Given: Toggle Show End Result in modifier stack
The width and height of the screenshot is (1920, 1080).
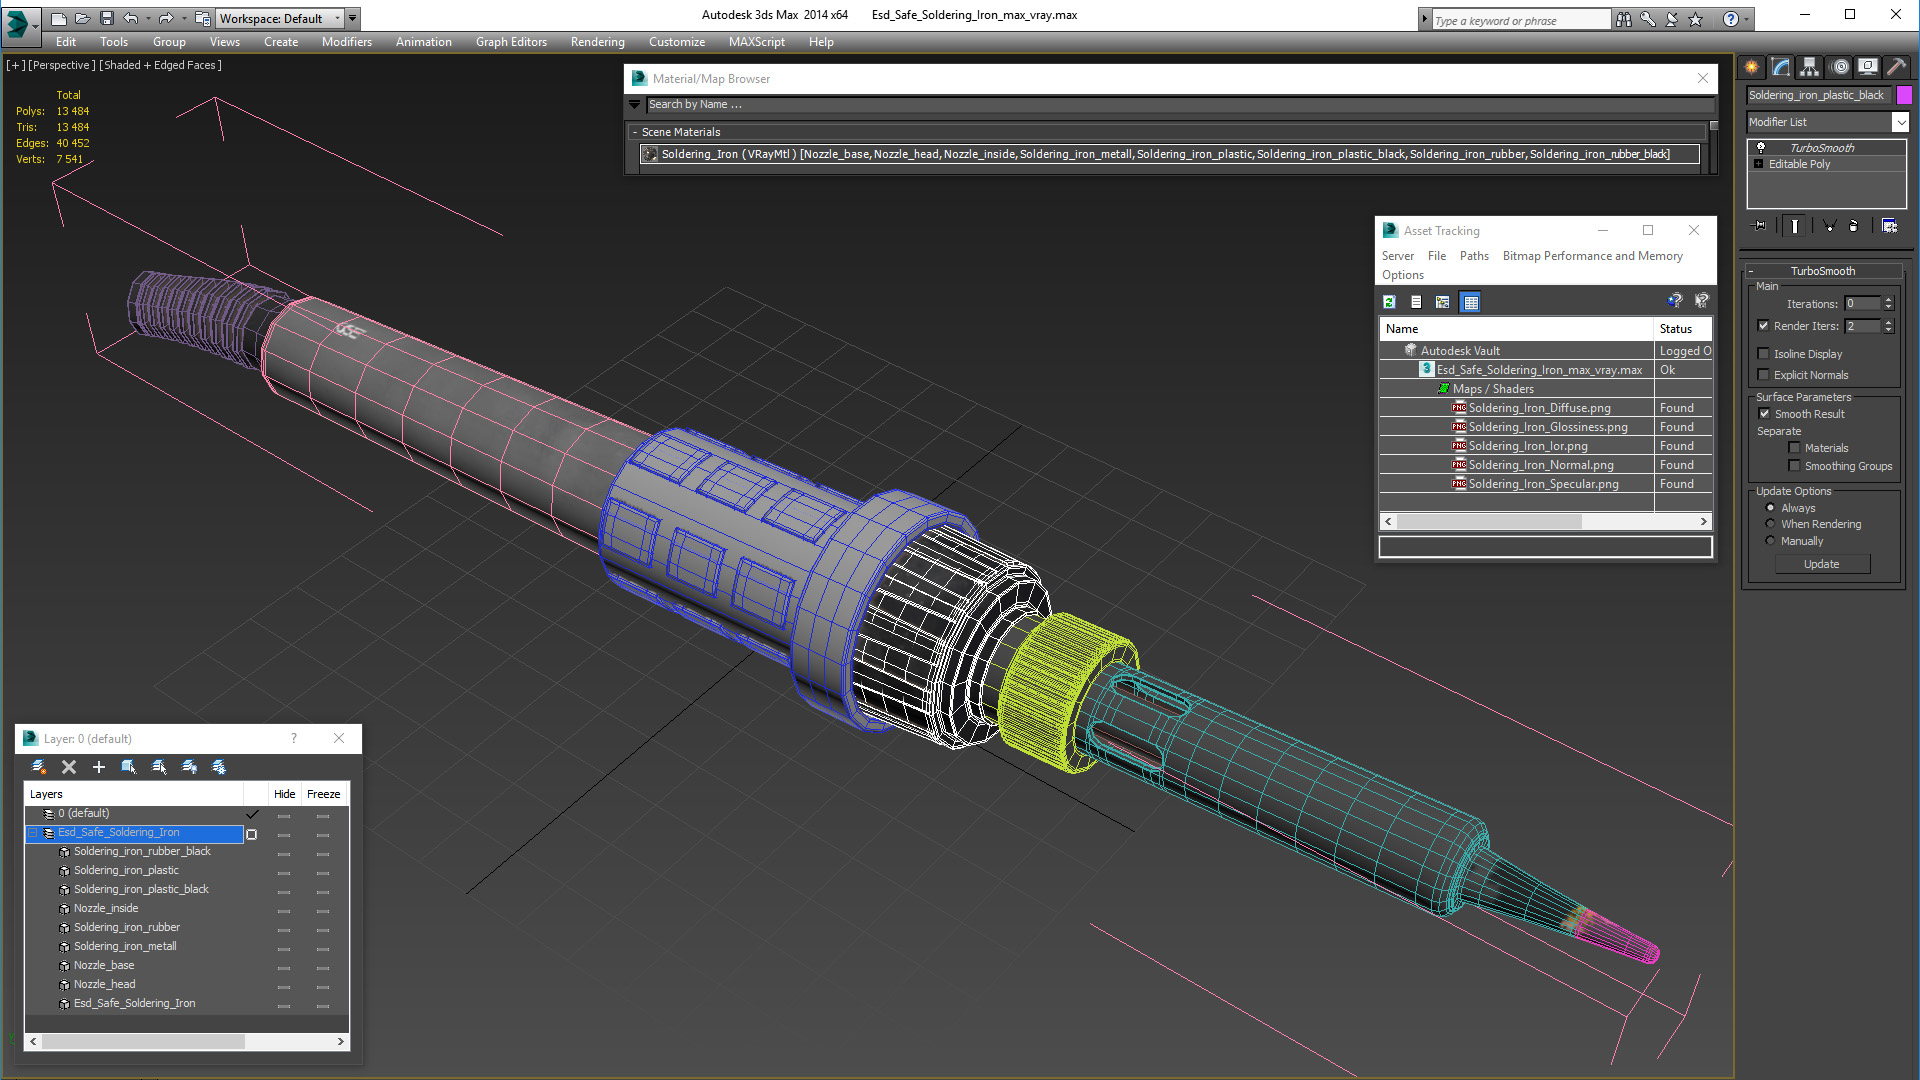Looking at the screenshot, I should pos(1795,226).
